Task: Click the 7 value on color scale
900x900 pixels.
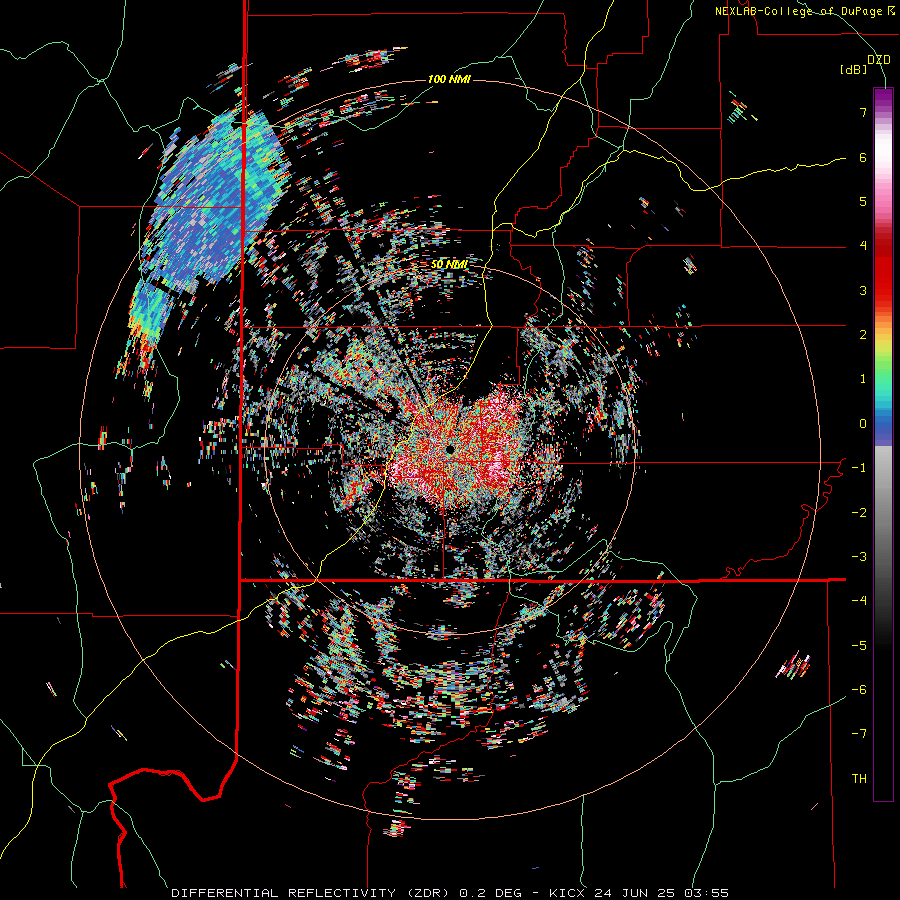Action: (x=863, y=112)
